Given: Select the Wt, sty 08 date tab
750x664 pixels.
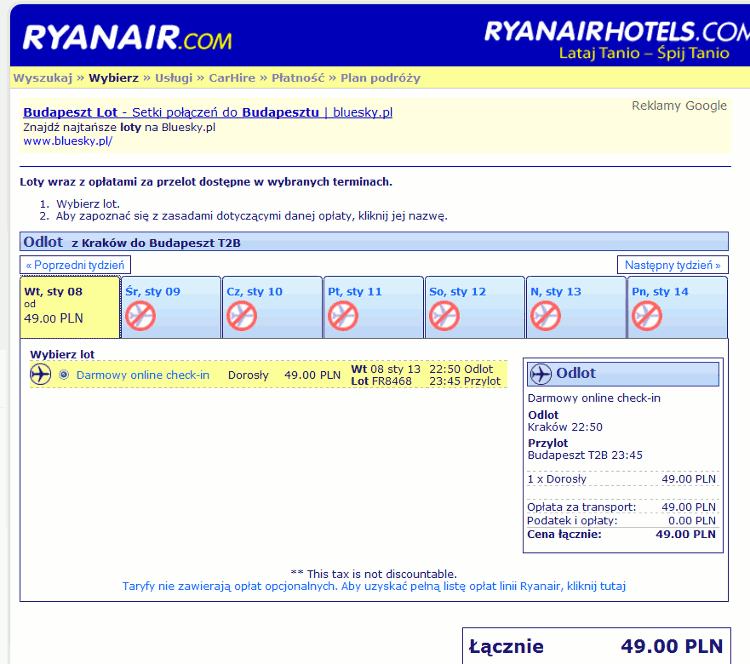Looking at the screenshot, I should (x=70, y=307).
